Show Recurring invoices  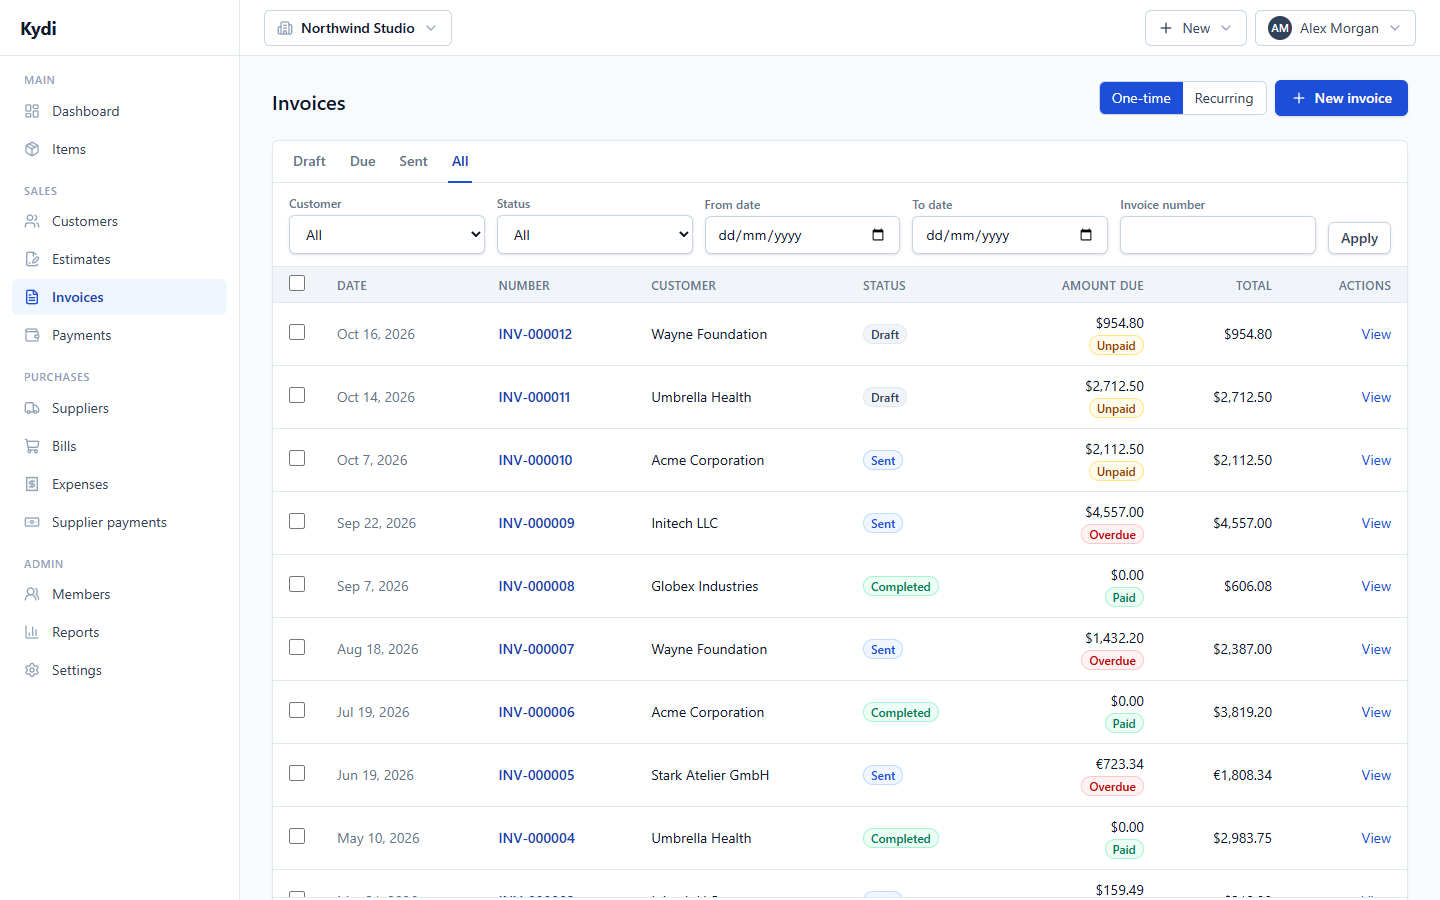click(1224, 98)
